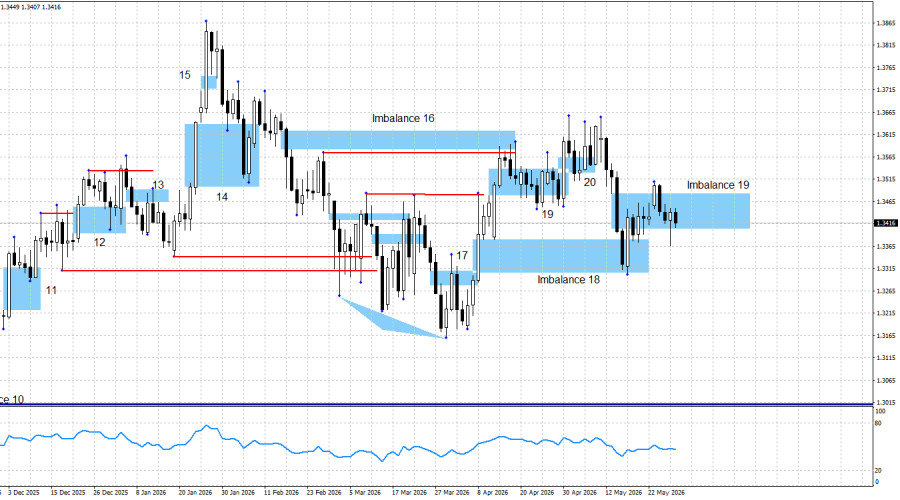The image size is (900, 500).
Task: Click the 1.3815 price axis label
Action: [x=886, y=45]
